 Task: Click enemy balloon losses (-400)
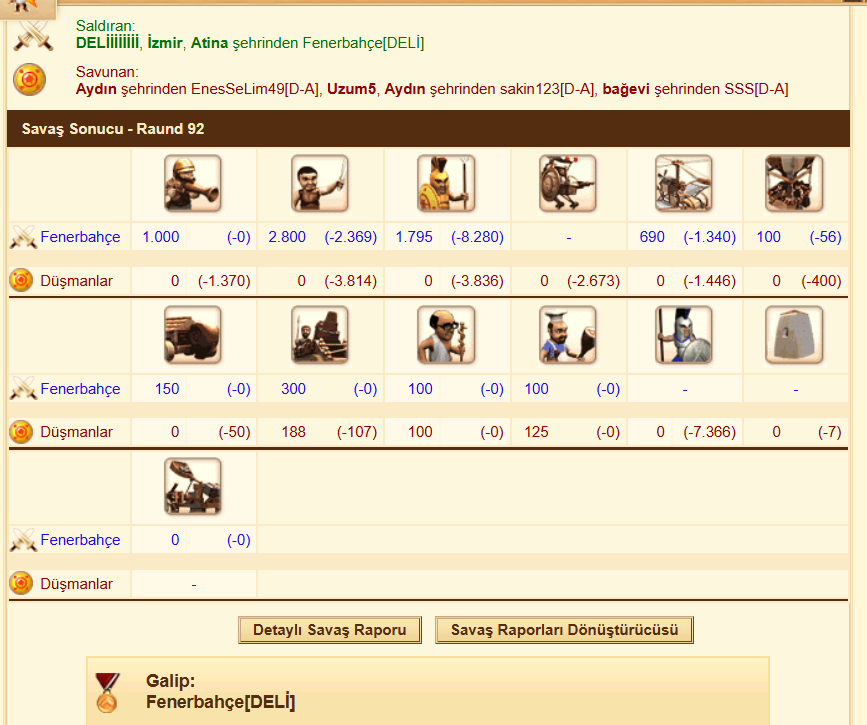coord(821,281)
